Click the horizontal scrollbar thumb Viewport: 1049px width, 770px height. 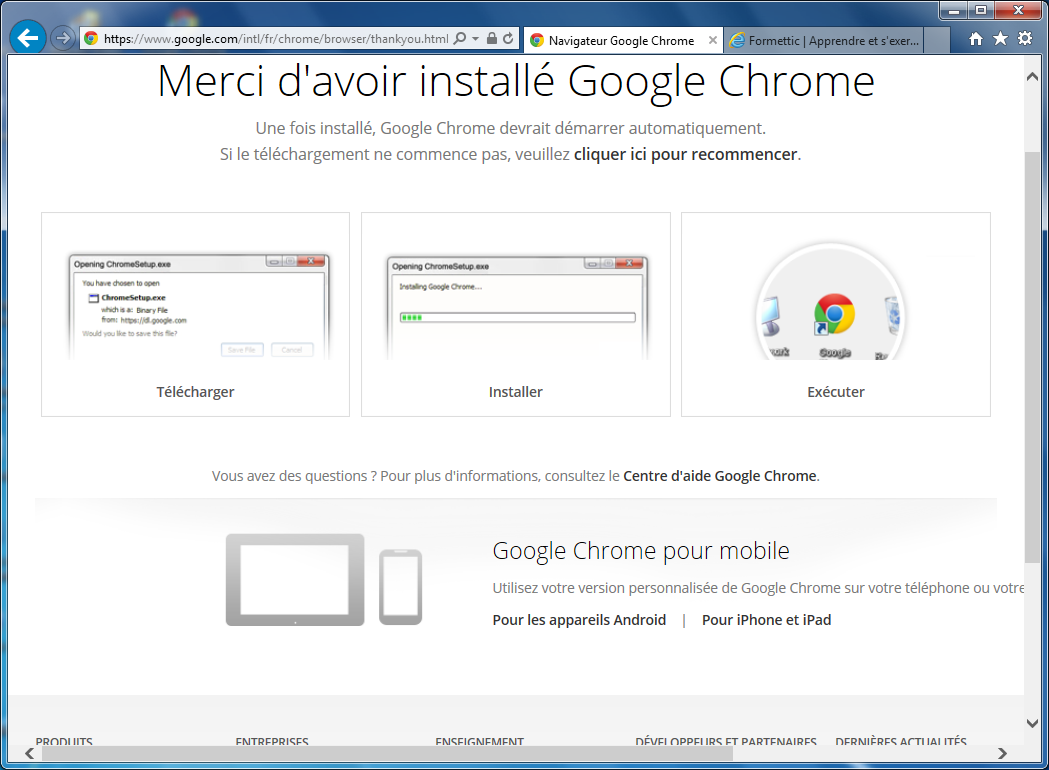coord(387,753)
